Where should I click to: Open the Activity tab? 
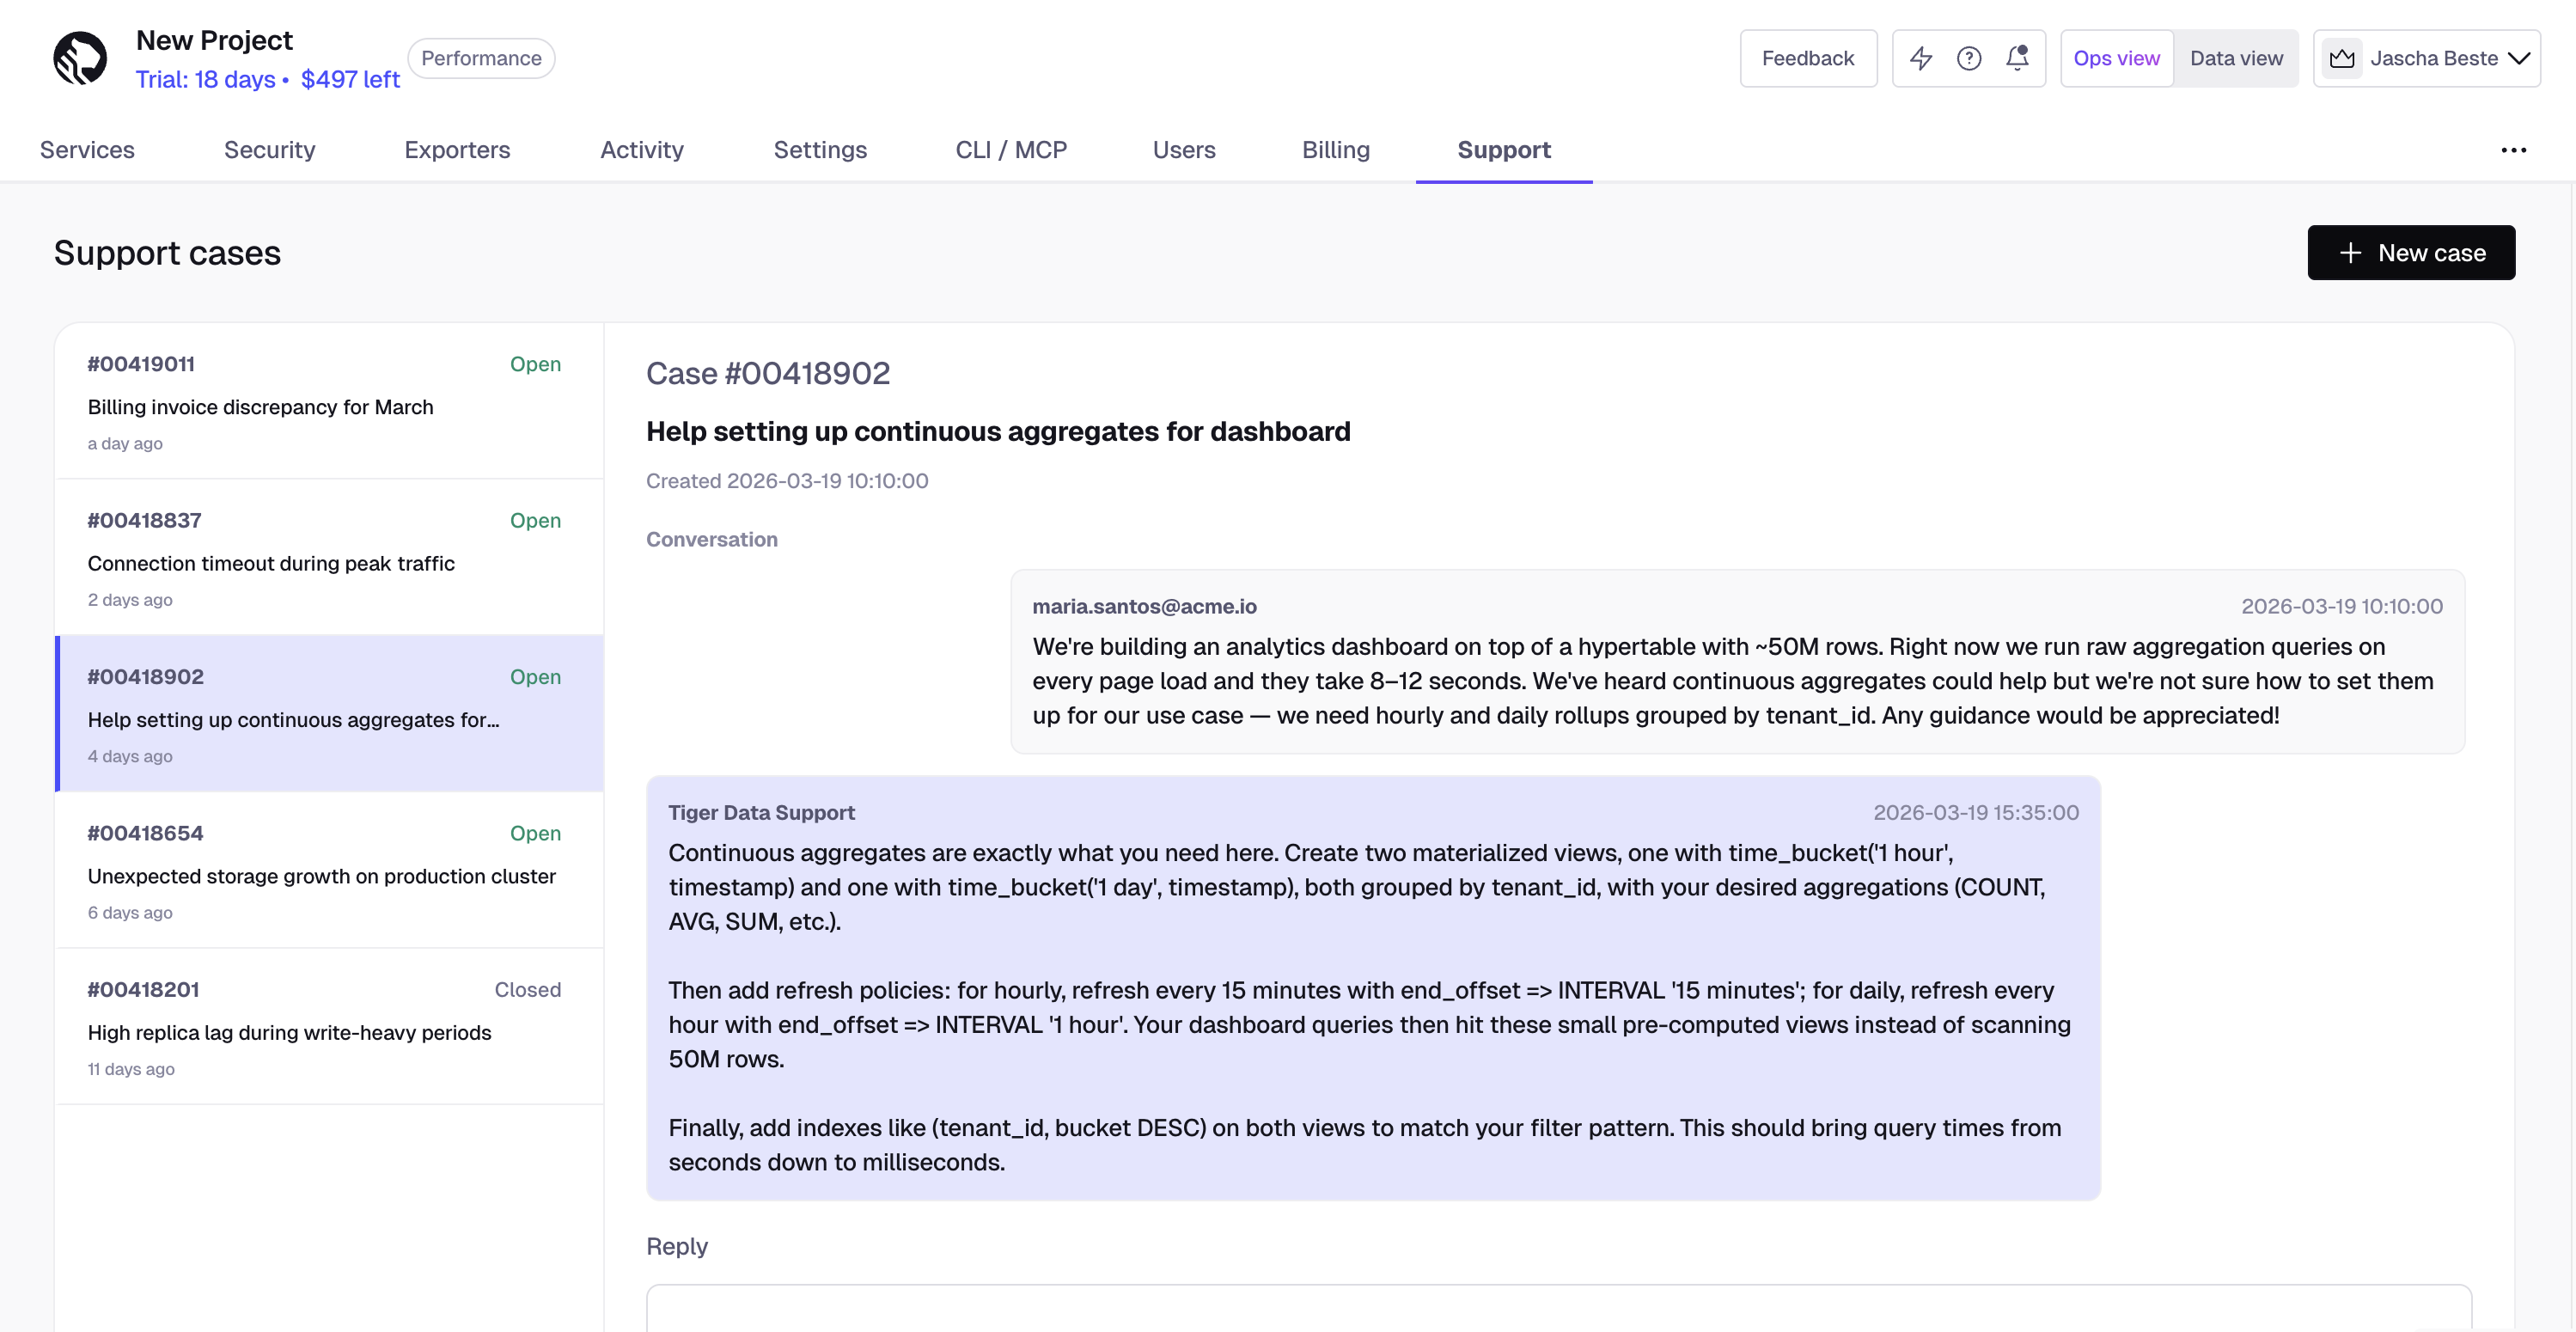pos(642,150)
